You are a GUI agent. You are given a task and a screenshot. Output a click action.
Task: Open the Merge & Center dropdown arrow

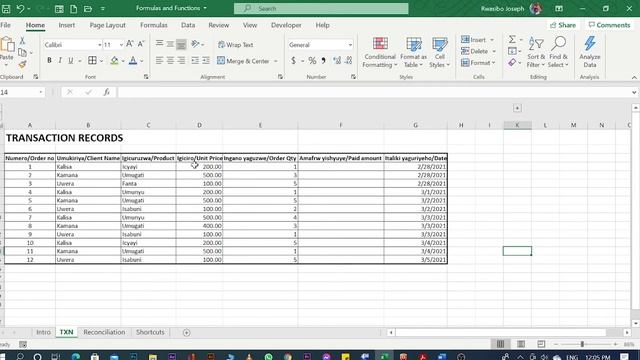276,61
